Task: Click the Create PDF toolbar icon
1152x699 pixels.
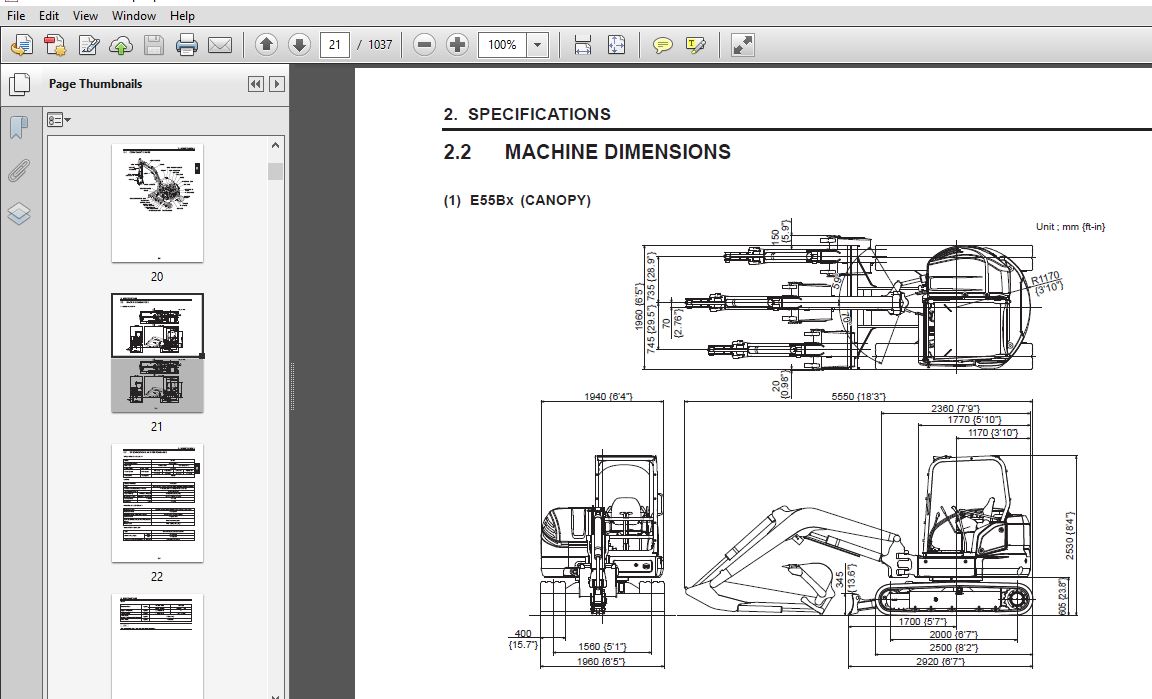Action: (21, 46)
